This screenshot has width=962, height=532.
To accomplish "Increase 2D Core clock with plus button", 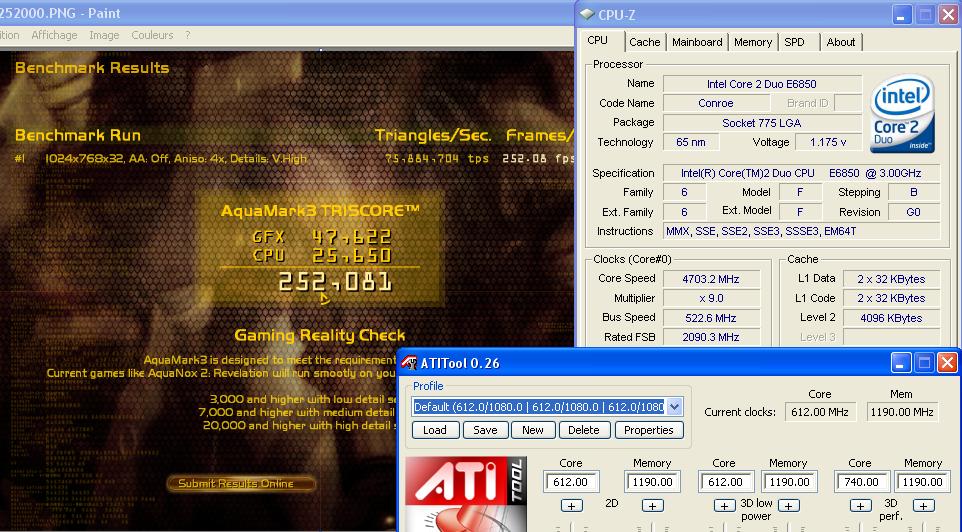I will click(x=571, y=506).
